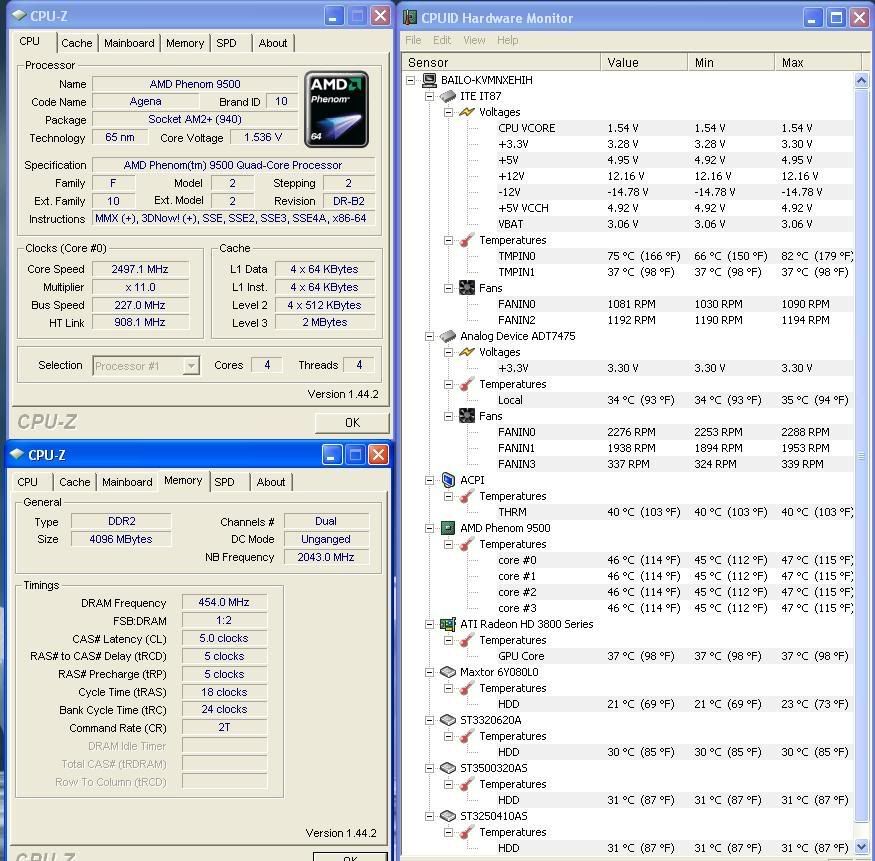Screen dimensions: 875x861
Task: Switch to Memory tab in upper CPU-Z window
Action: tap(185, 43)
